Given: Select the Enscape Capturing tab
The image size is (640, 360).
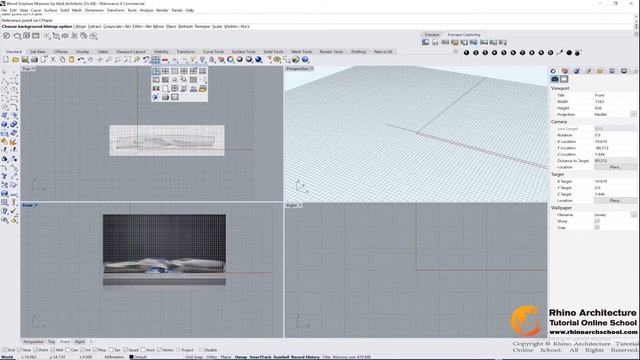Looking at the screenshot, I should coord(464,35).
